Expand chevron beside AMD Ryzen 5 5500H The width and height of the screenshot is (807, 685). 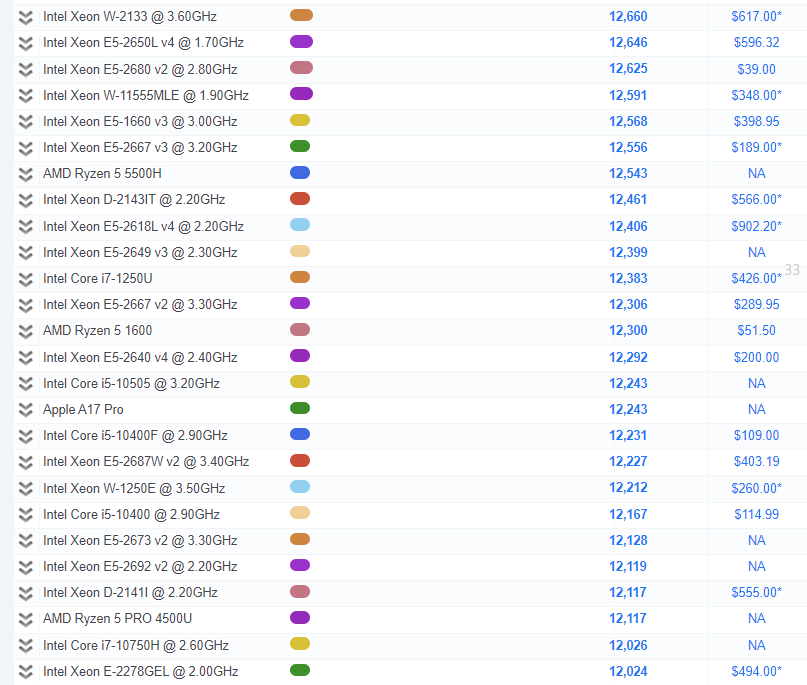coord(26,174)
